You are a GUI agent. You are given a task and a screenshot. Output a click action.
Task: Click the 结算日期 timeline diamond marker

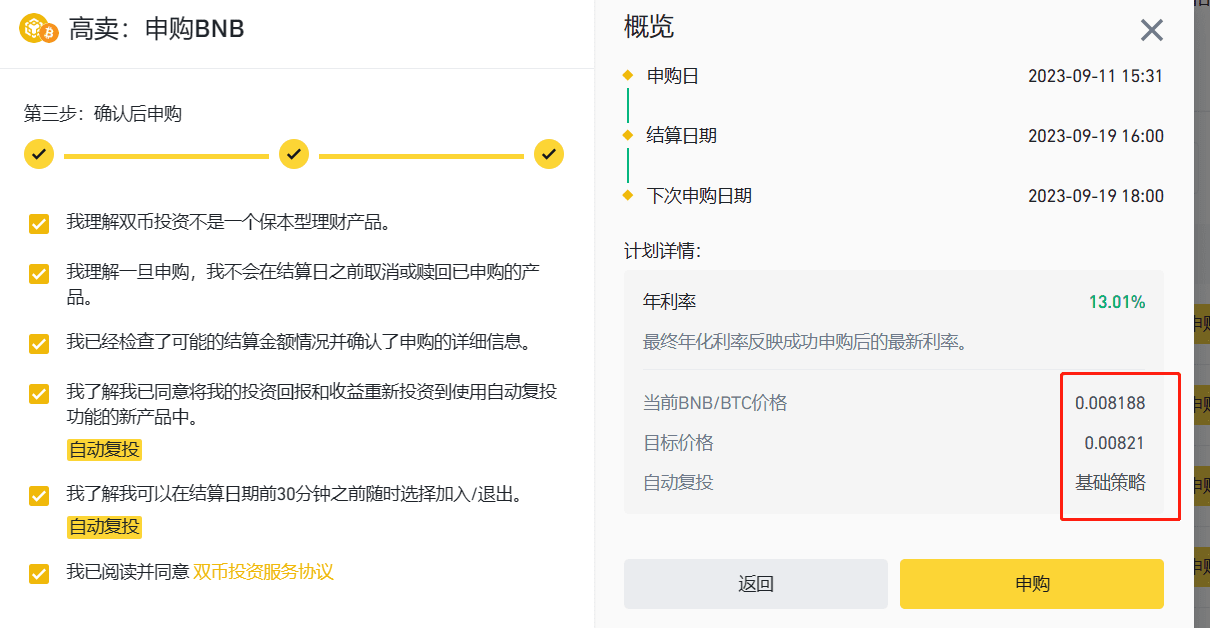[x=628, y=135]
